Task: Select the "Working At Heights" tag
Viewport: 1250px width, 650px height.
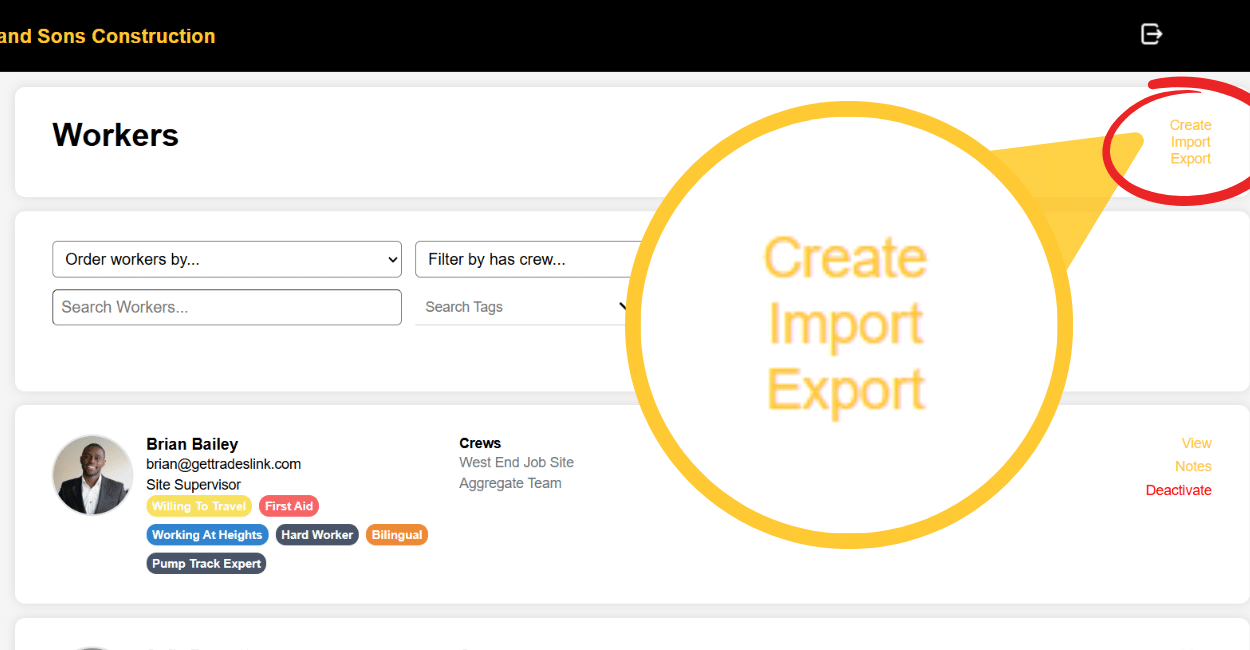Action: pos(207,535)
